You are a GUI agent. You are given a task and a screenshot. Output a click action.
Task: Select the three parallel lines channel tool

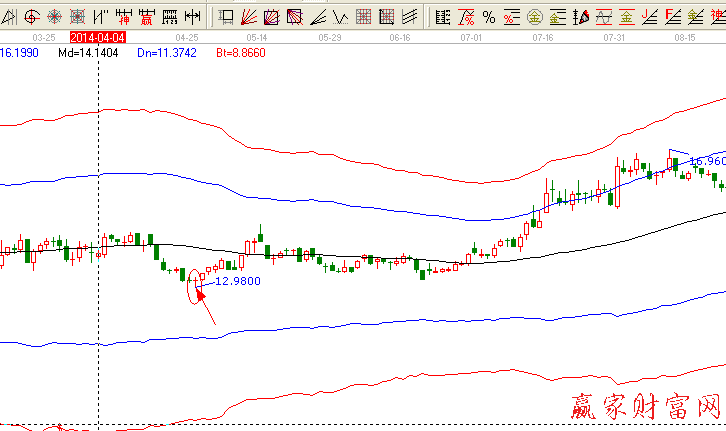click(409, 17)
